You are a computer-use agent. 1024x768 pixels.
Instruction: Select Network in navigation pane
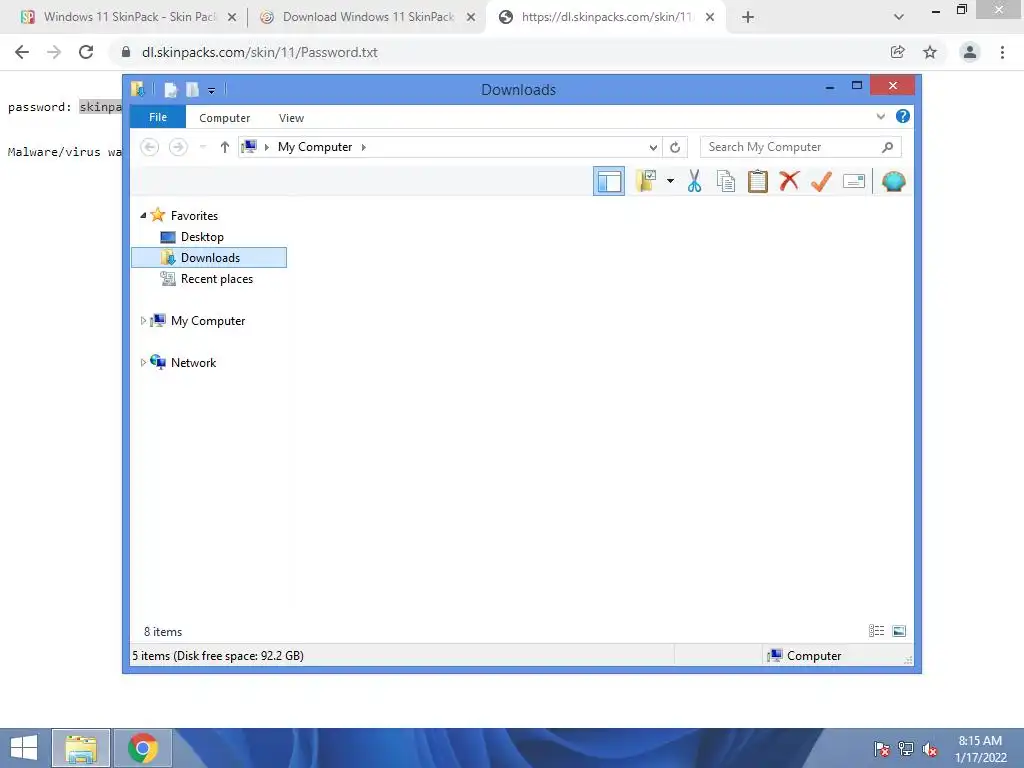click(x=193, y=362)
